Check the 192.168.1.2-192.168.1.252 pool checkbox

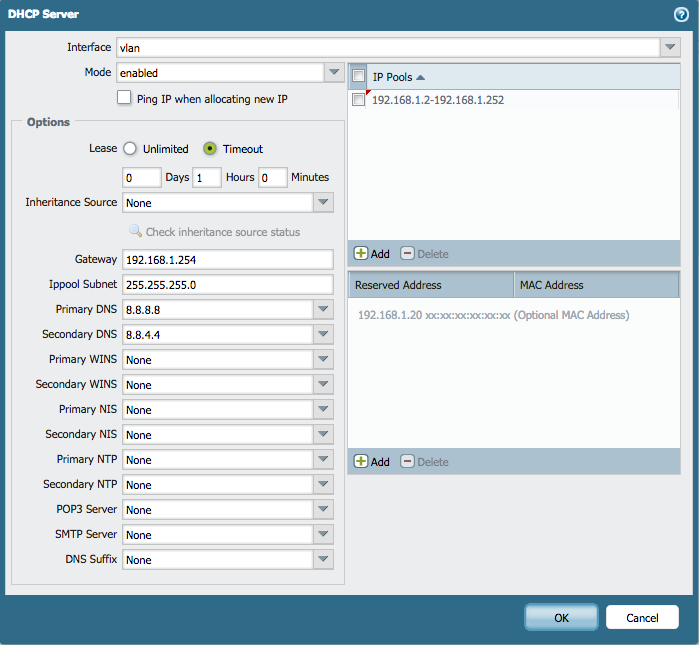[x=359, y=100]
